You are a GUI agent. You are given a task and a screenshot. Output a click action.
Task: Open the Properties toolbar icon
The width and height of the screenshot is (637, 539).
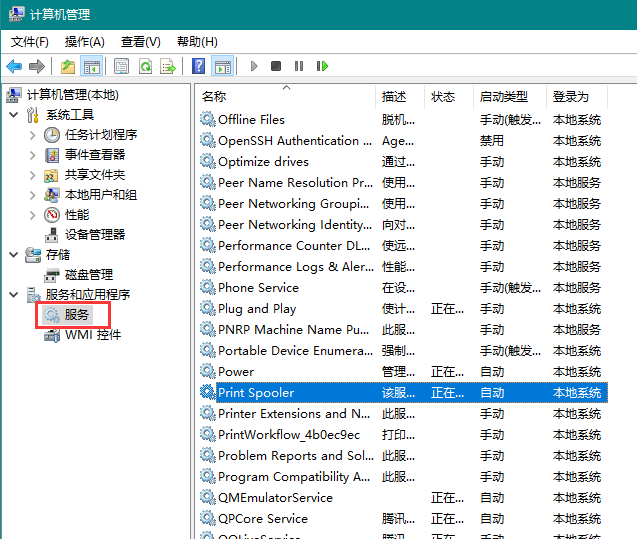pyautogui.click(x=121, y=66)
